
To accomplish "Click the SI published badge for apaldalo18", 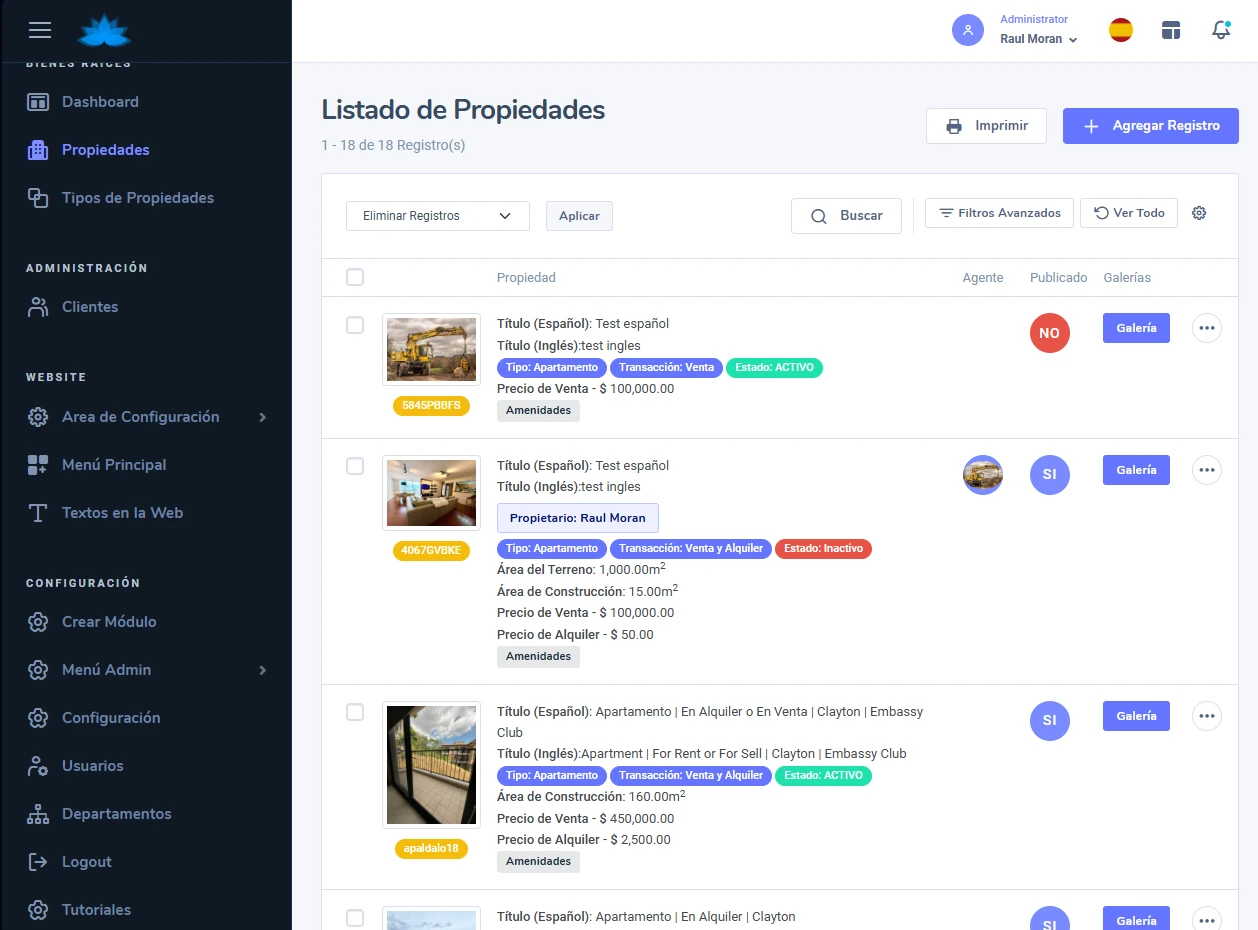I will pos(1050,721).
